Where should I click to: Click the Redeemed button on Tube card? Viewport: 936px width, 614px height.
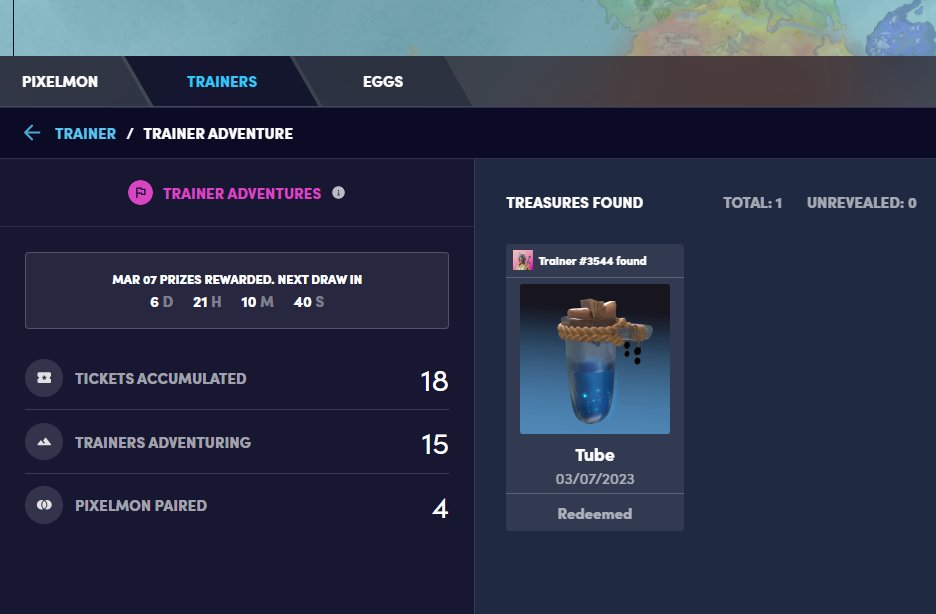coord(595,513)
